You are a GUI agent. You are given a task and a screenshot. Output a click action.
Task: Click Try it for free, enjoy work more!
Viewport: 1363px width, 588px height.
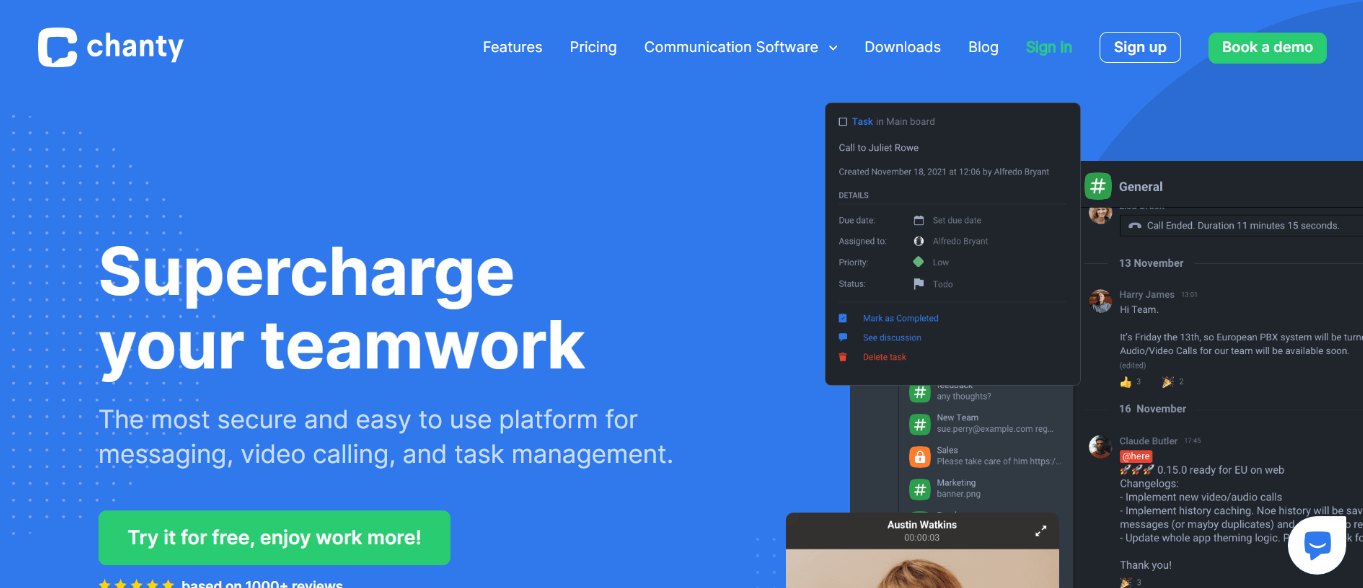click(274, 538)
